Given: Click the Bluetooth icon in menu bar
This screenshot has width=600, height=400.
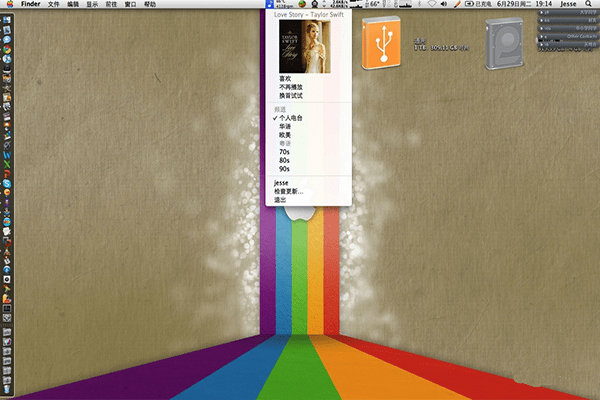Looking at the screenshot, I should click(419, 4).
